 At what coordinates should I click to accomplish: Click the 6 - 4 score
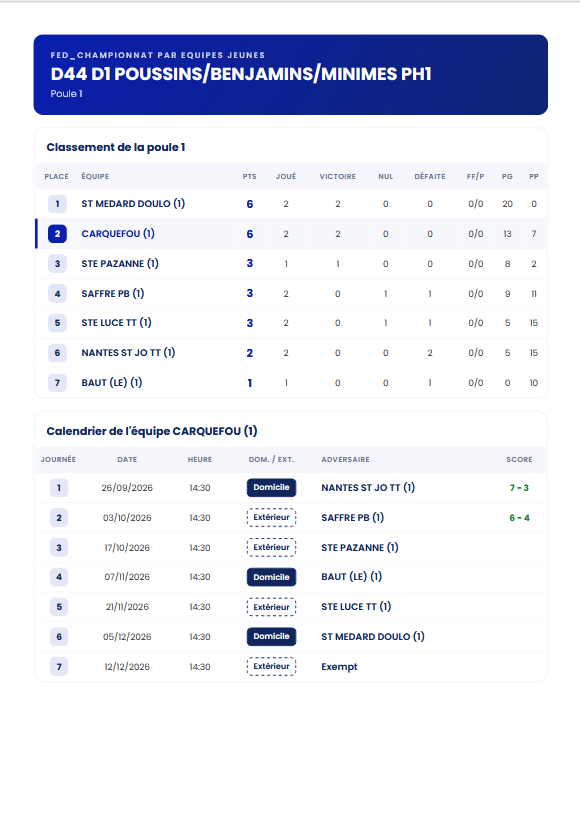point(519,517)
